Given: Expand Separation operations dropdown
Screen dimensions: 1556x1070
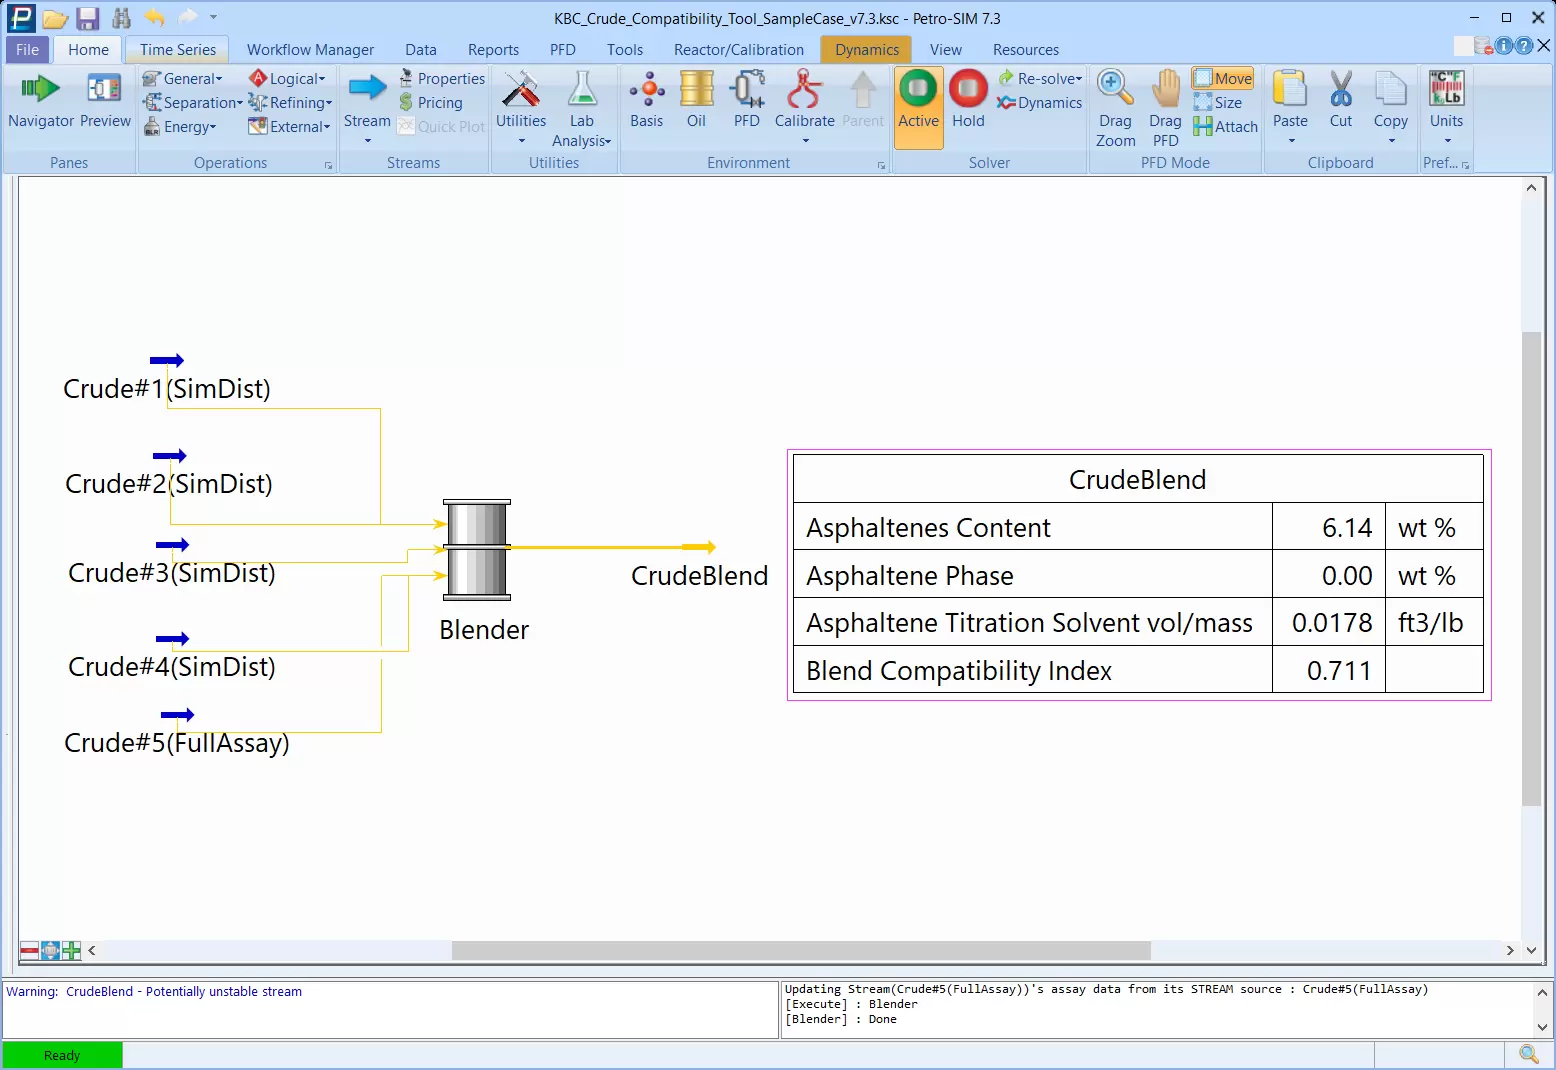Looking at the screenshot, I should click(193, 102).
